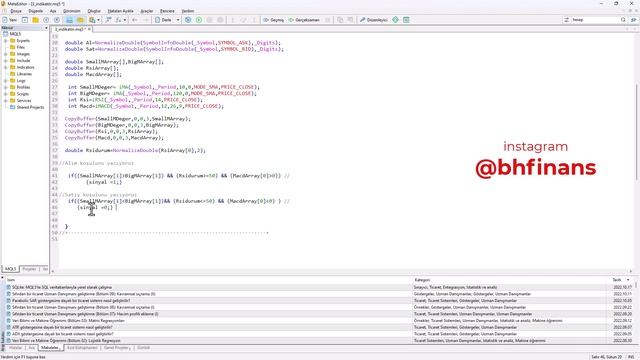Viewport: 640px width, 360px height.
Task: Open the Dosya menu
Action: (16, 11)
